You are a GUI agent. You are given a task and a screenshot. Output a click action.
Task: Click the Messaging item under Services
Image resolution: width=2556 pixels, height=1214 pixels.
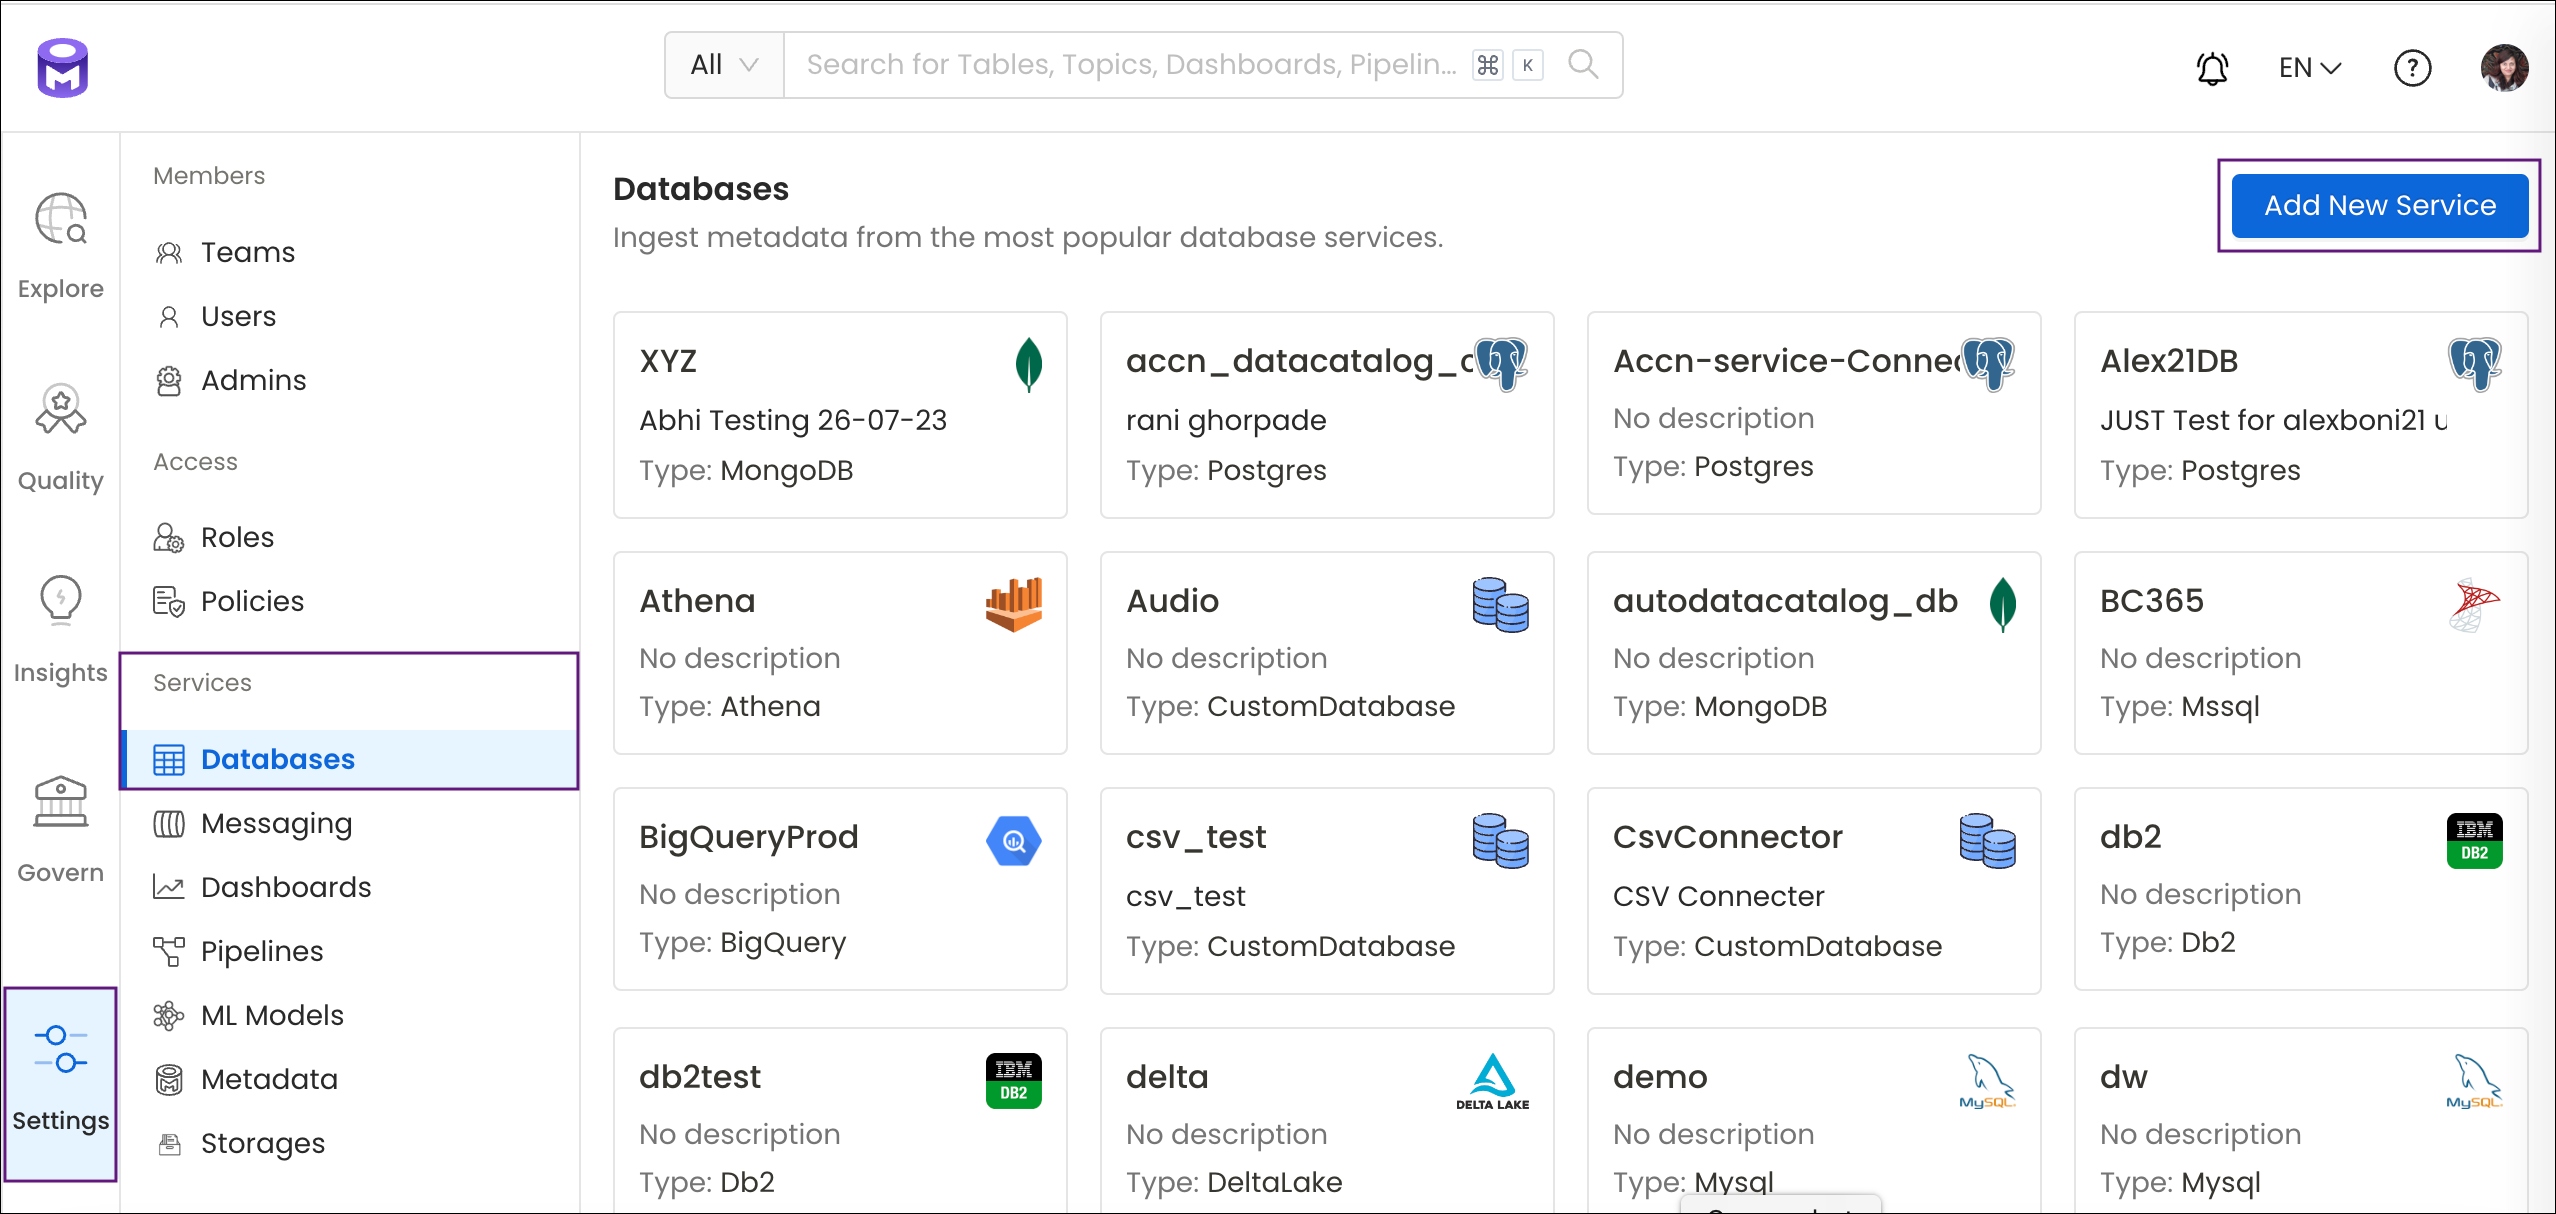tap(275, 825)
